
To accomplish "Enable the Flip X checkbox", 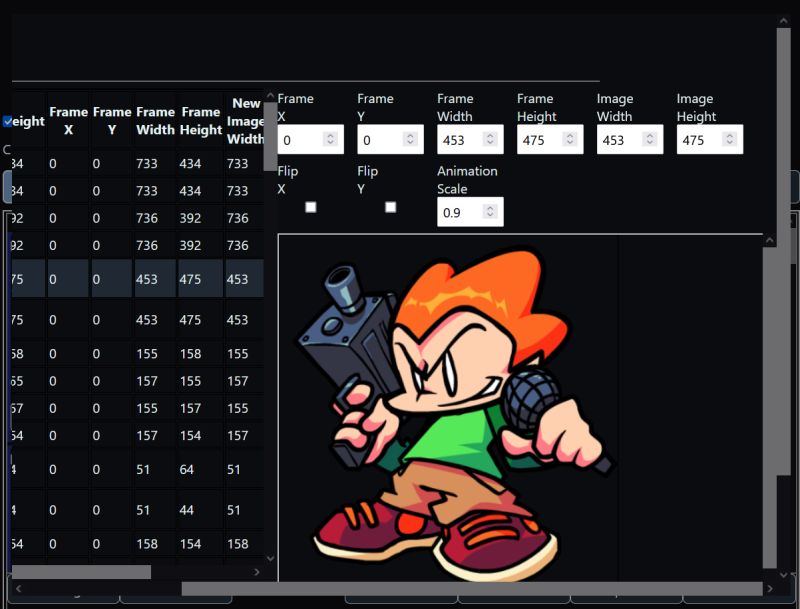I will click(x=311, y=207).
